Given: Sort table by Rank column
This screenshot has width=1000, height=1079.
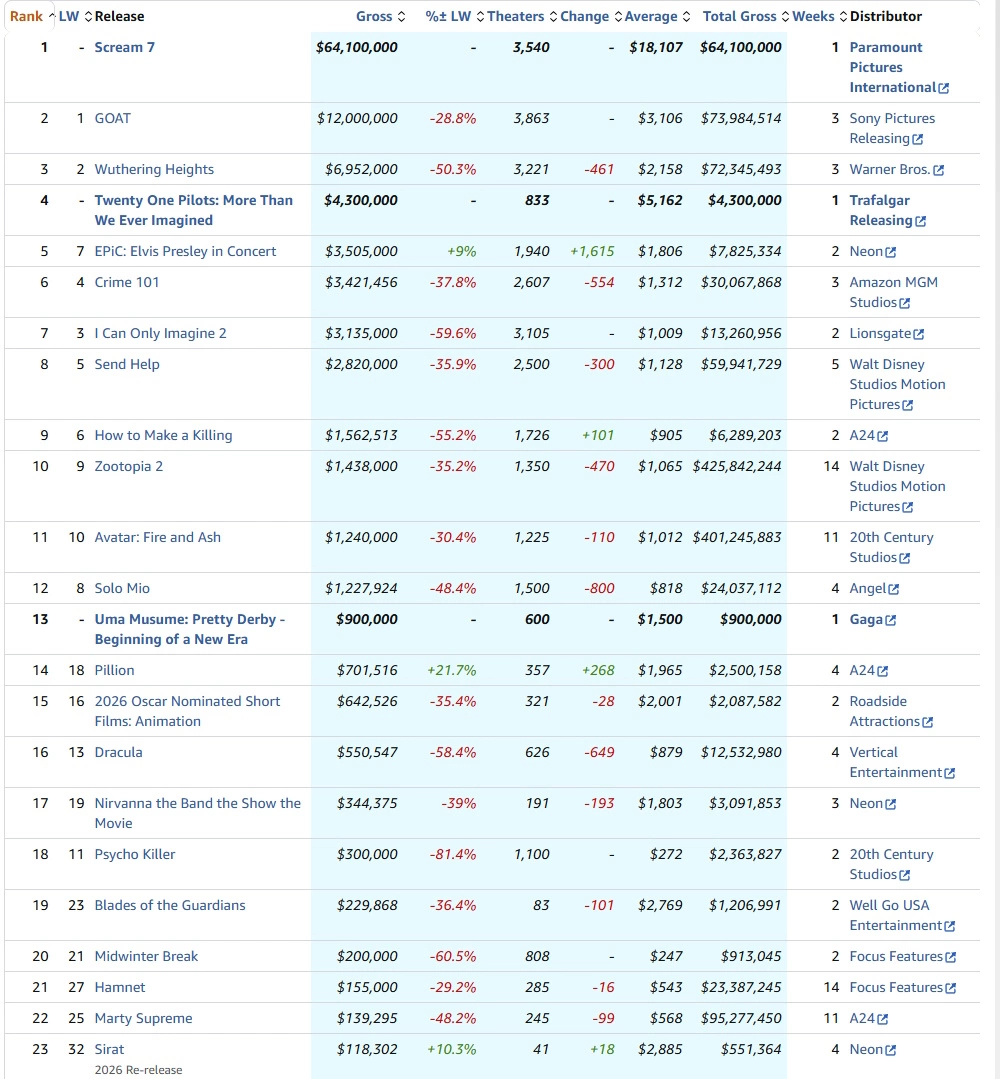Looking at the screenshot, I should [x=32, y=17].
